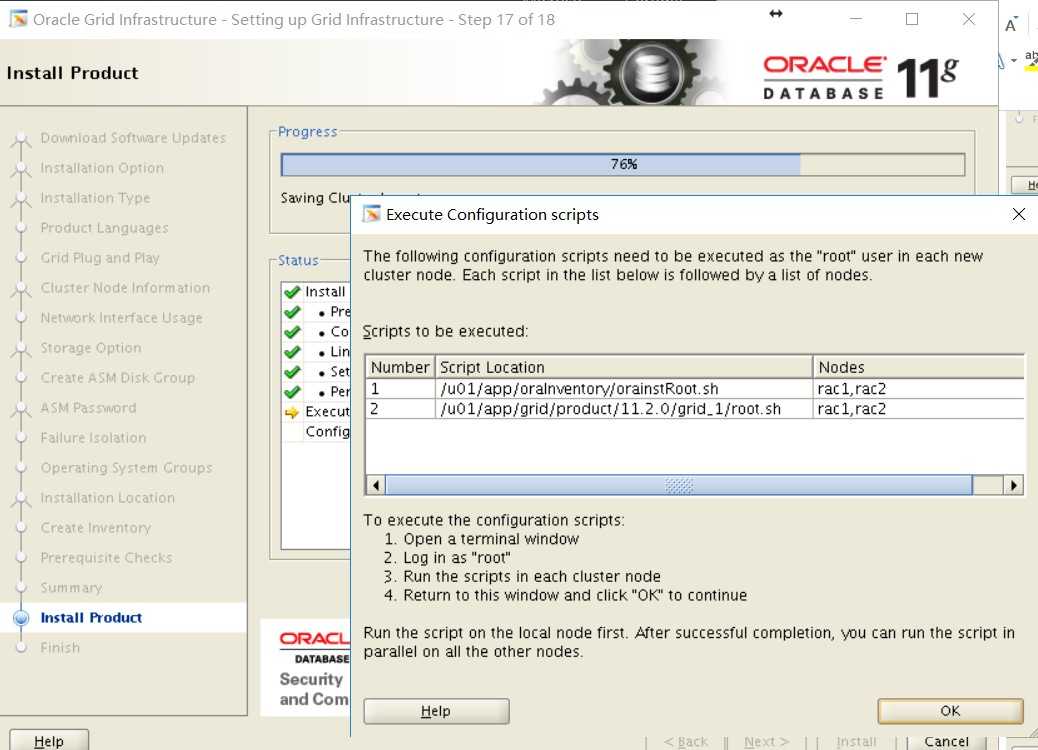Select Storage Option step

pos(91,348)
